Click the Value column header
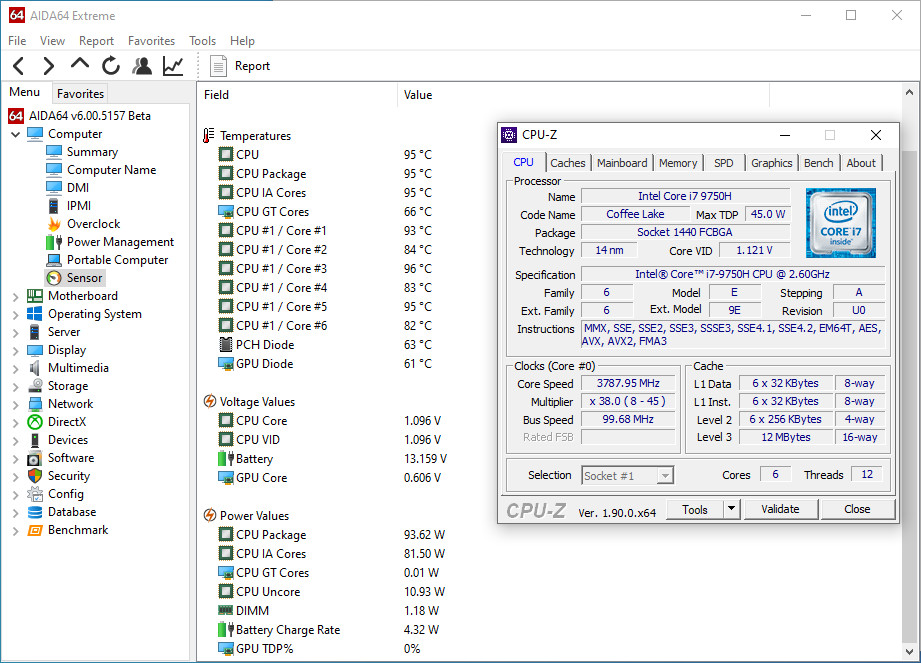The height and width of the screenshot is (663, 921). click(583, 95)
